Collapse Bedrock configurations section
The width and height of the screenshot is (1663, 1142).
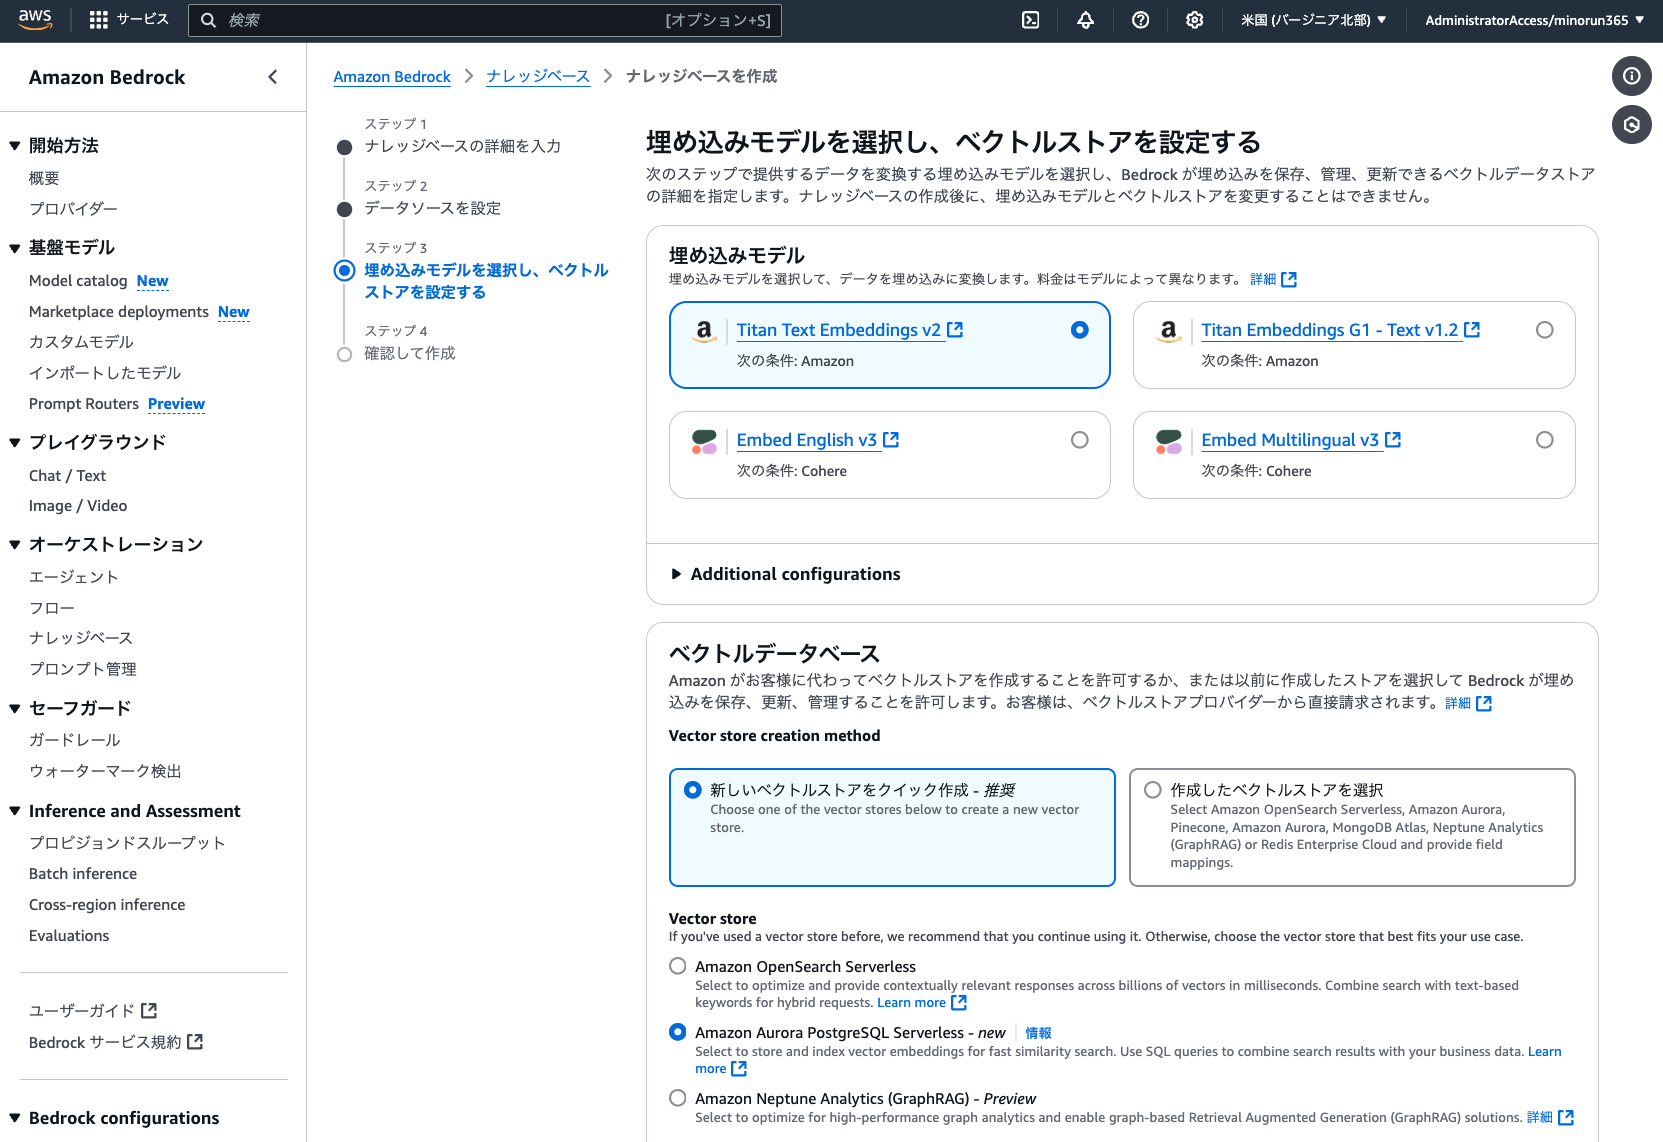[15, 1118]
